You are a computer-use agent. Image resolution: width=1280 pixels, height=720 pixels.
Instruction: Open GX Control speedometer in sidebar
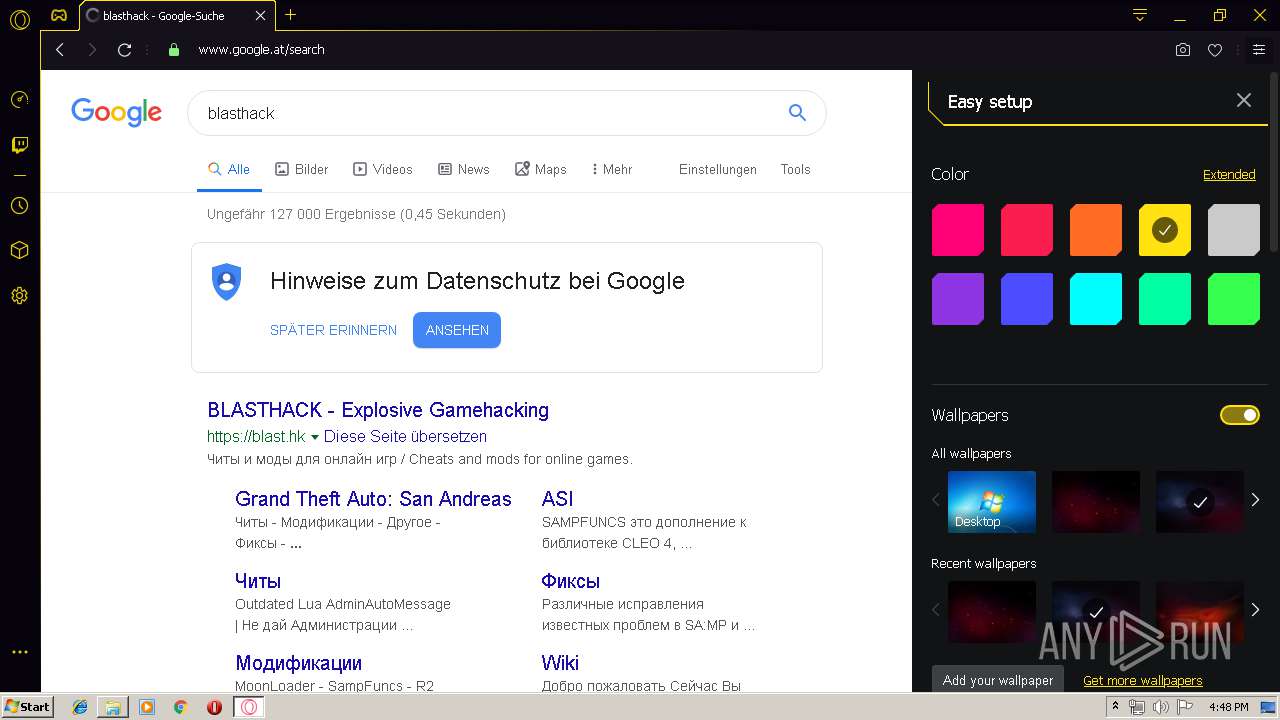click(19, 100)
